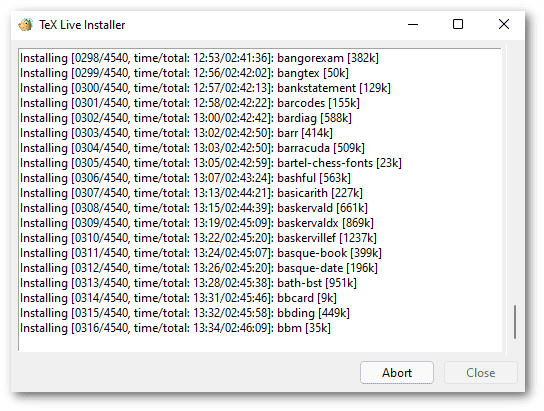Abort the TeX Live installation
544x411 pixels.
tap(397, 373)
